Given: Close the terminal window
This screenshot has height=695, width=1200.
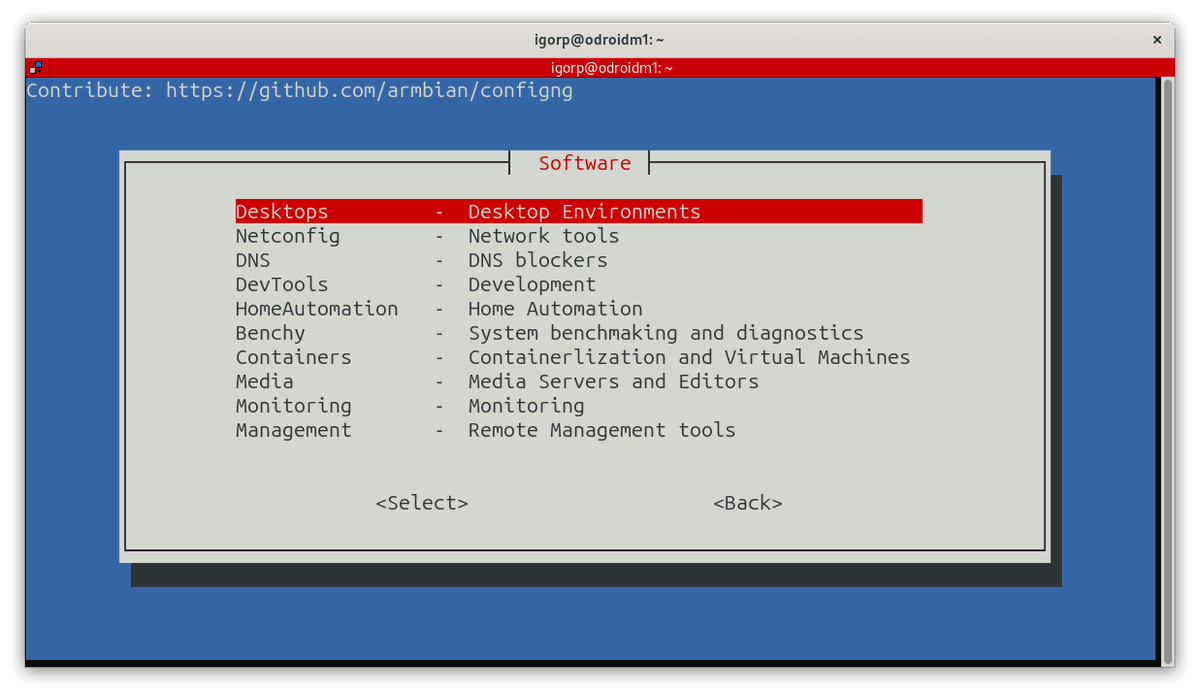Looking at the screenshot, I should point(1157,39).
